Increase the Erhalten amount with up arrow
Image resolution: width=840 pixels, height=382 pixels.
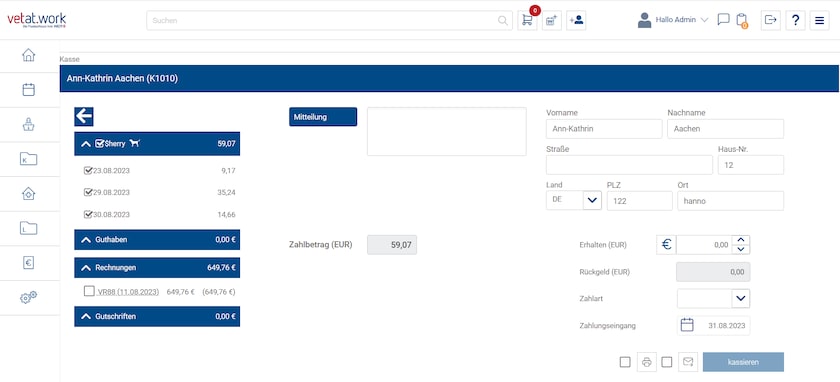pos(741,240)
